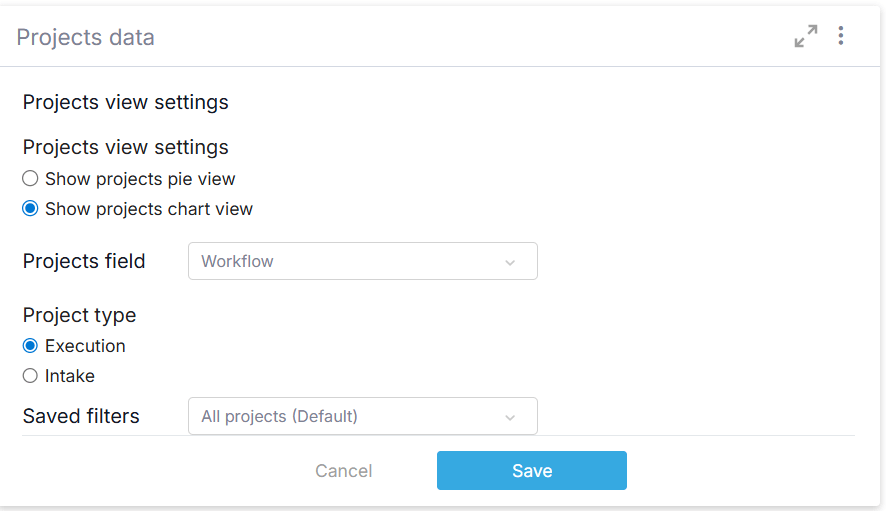Click the Saved filters label
Viewport: 886px width, 511px height.
[81, 416]
